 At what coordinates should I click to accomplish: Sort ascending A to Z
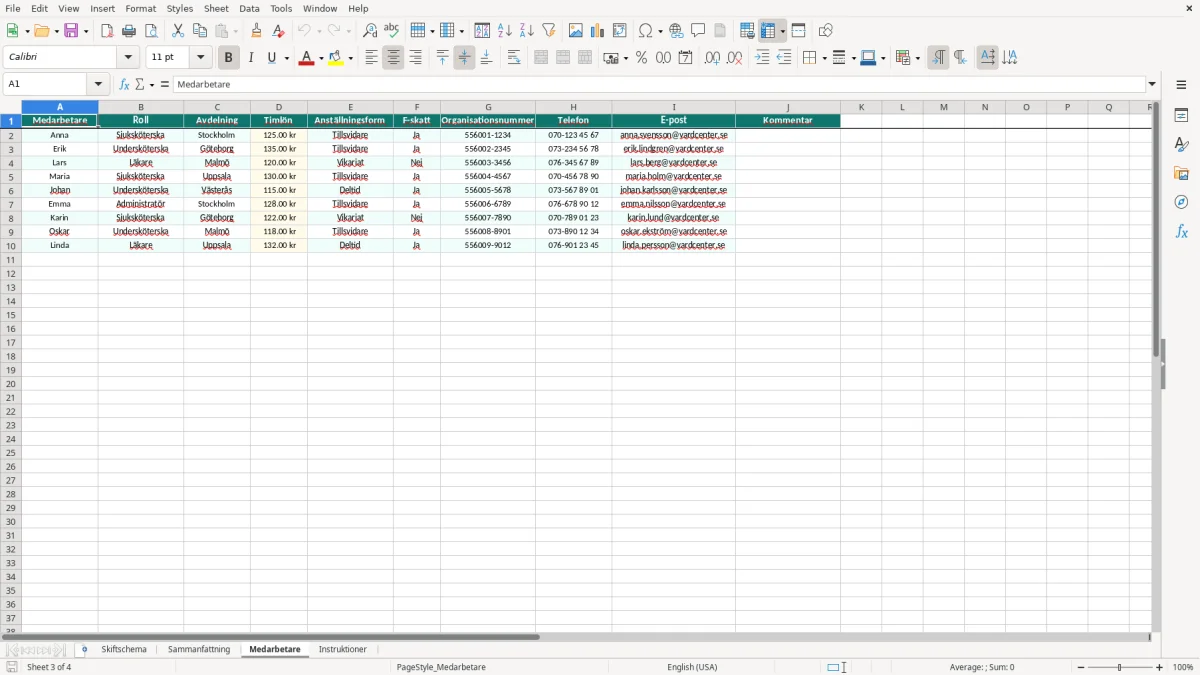505,31
